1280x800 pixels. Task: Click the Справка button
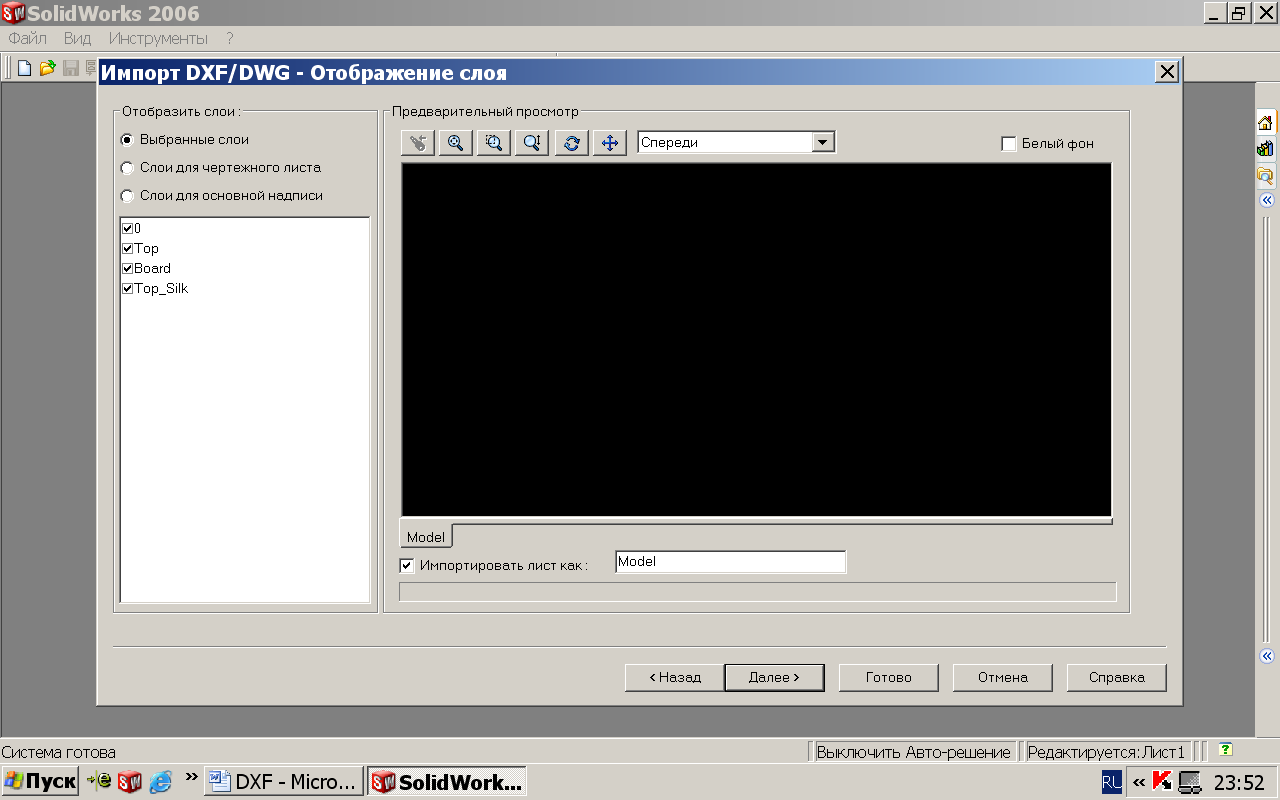point(1117,677)
